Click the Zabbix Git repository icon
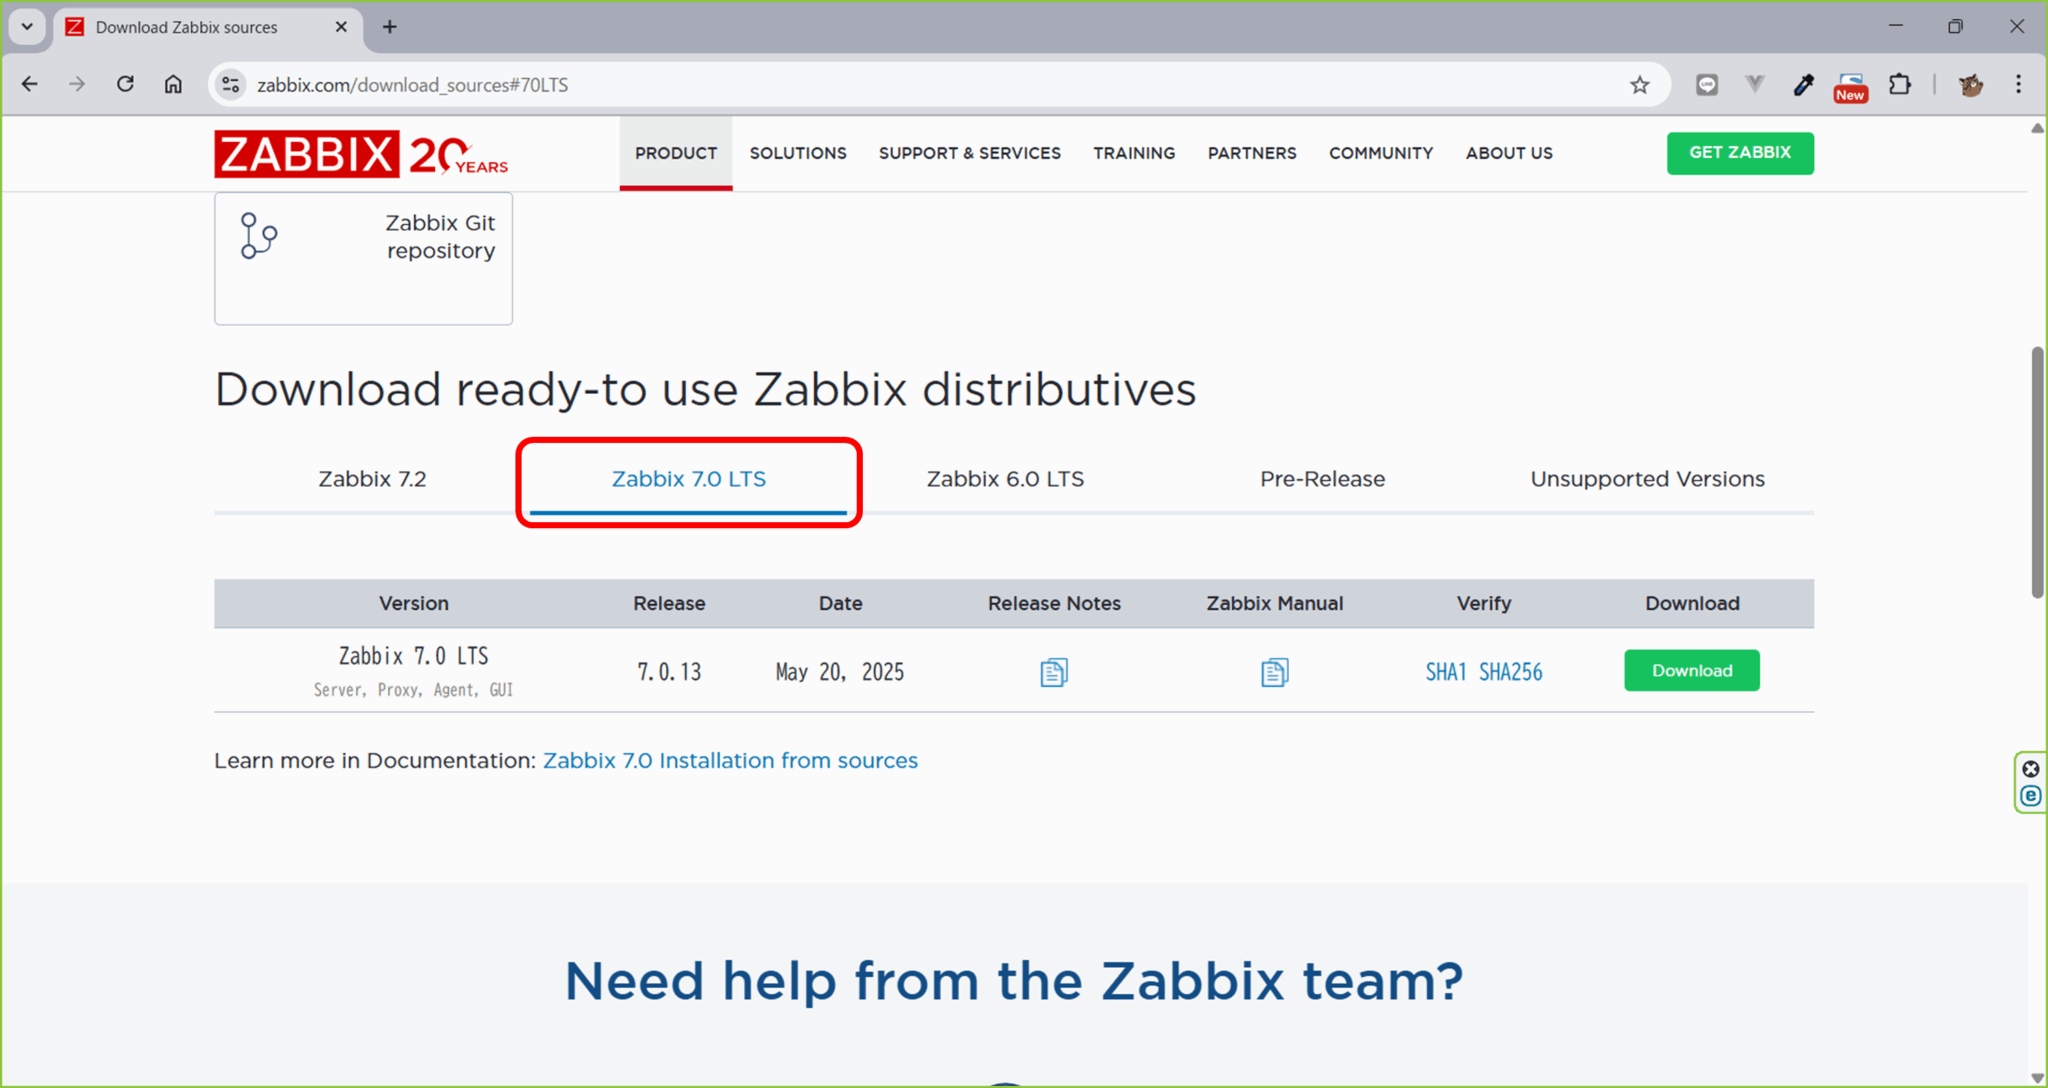The image size is (2048, 1088). (x=257, y=236)
